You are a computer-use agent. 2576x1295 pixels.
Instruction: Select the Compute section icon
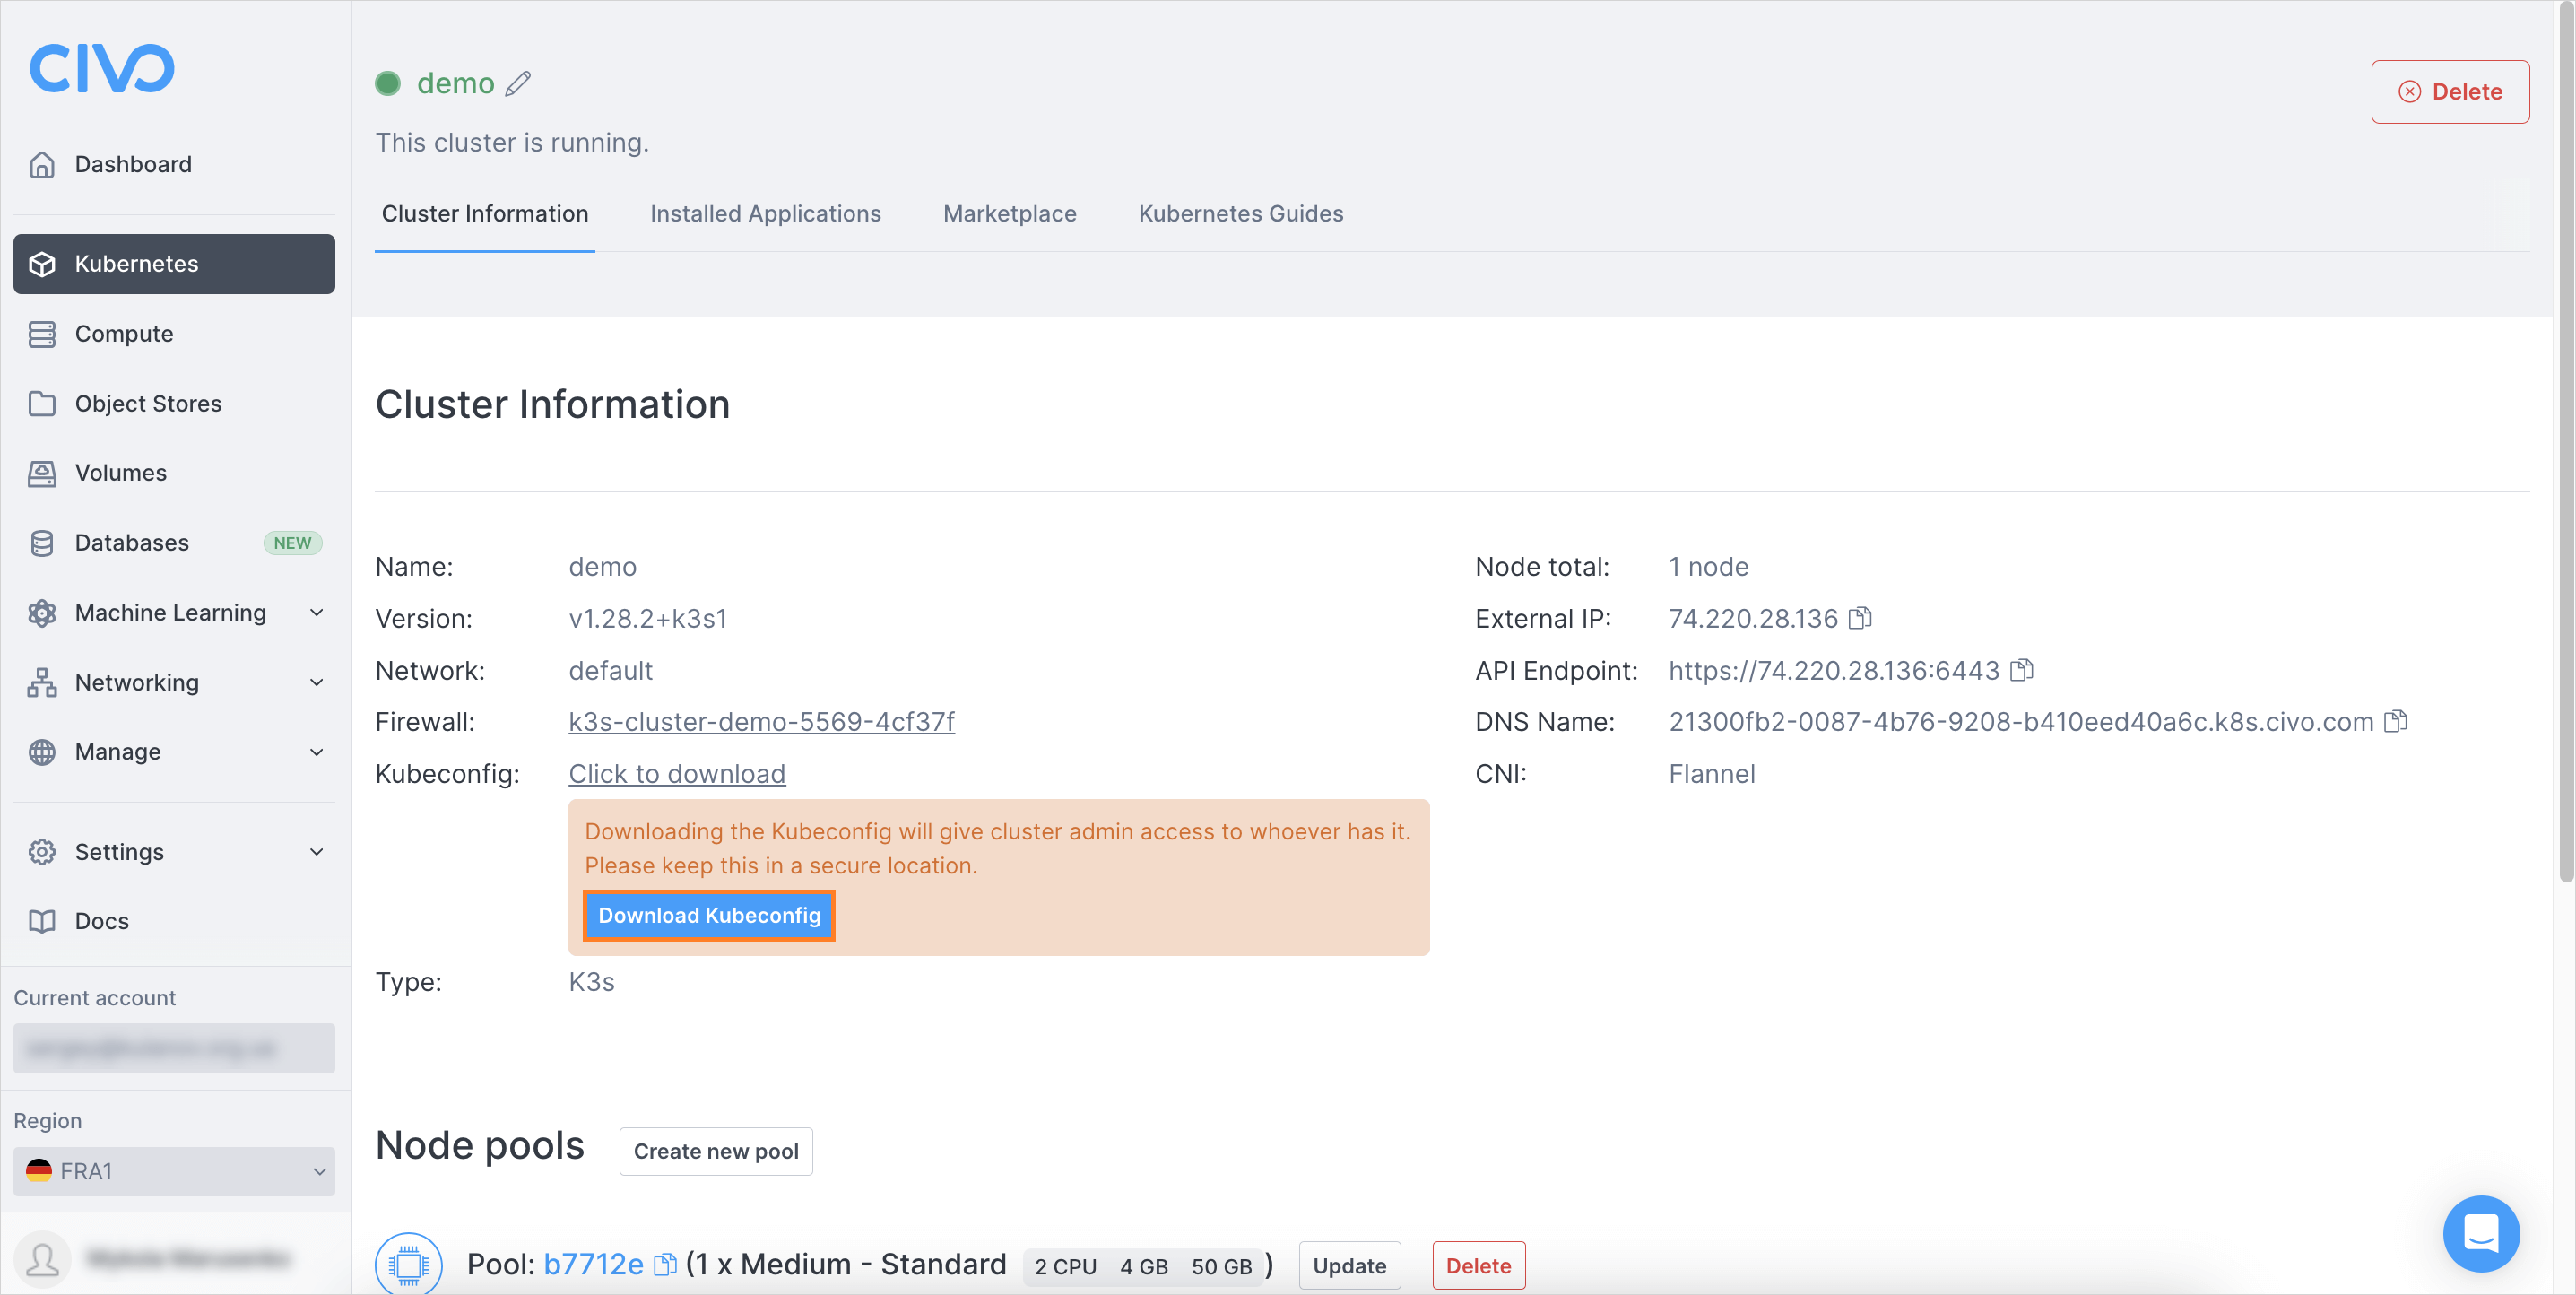(x=42, y=333)
